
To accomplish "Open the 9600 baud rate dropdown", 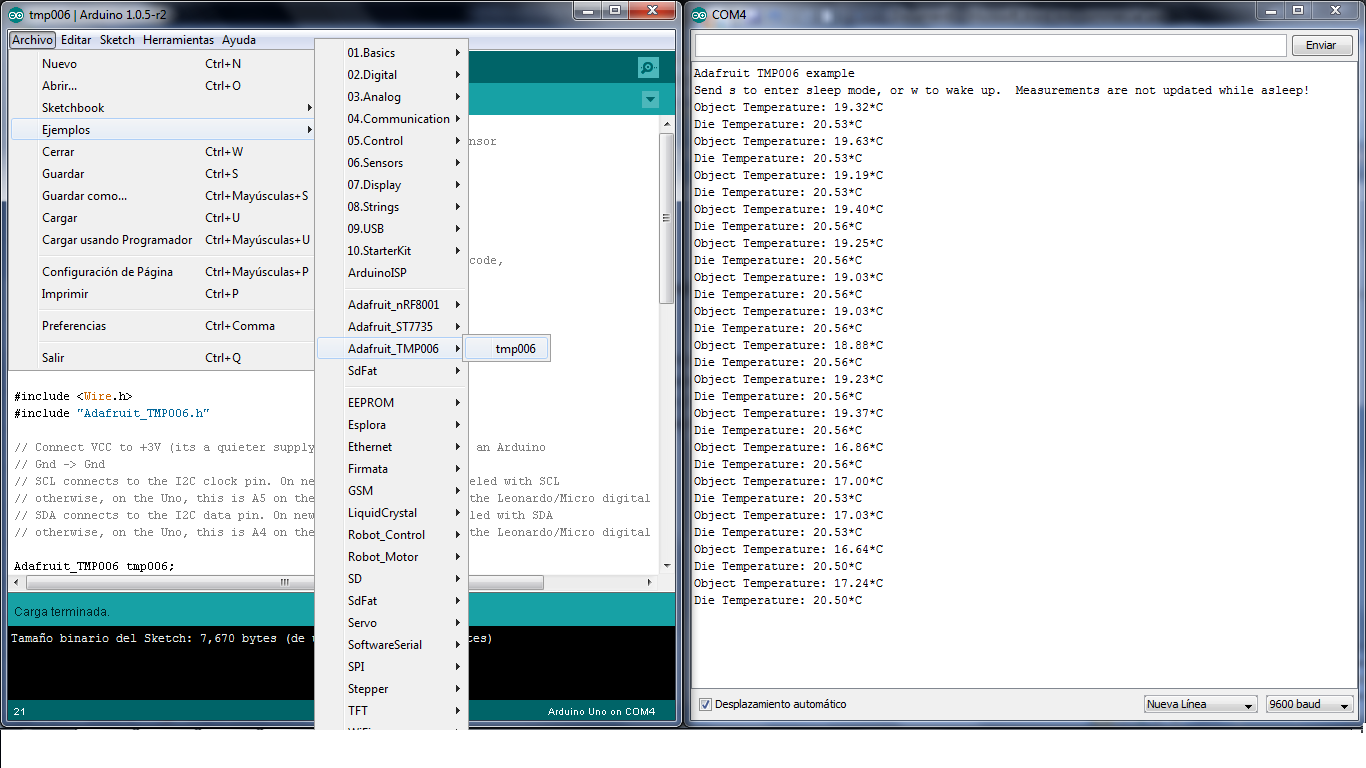I will coord(1308,704).
